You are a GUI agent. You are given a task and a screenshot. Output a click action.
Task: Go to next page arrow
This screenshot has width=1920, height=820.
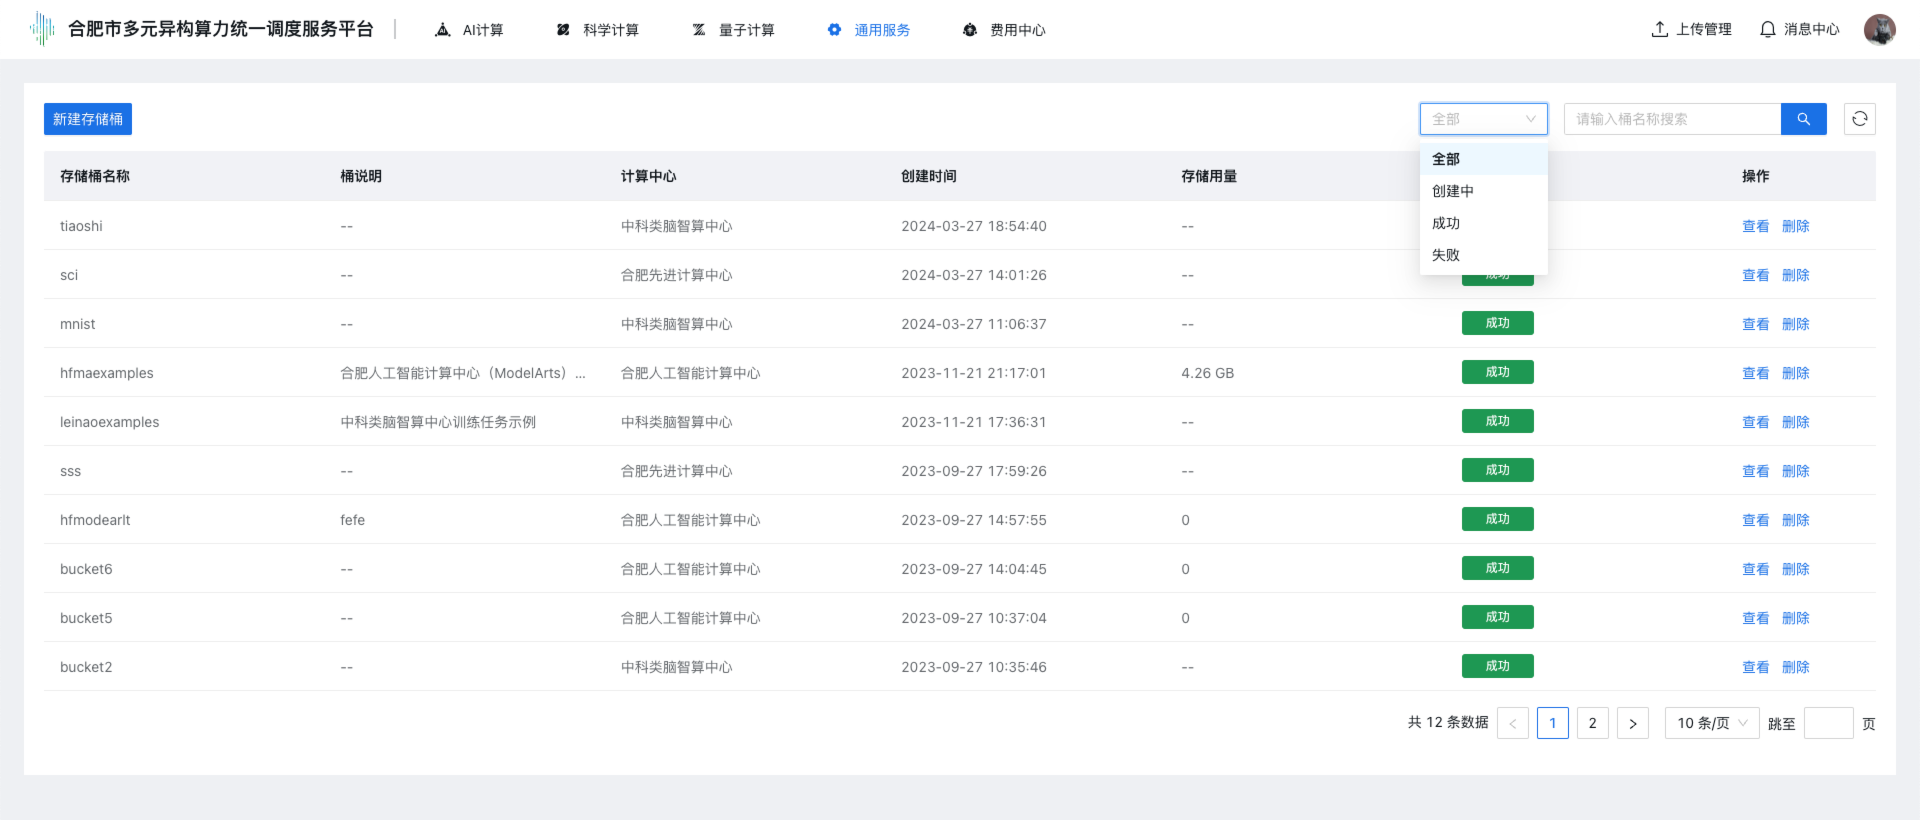tap(1632, 723)
